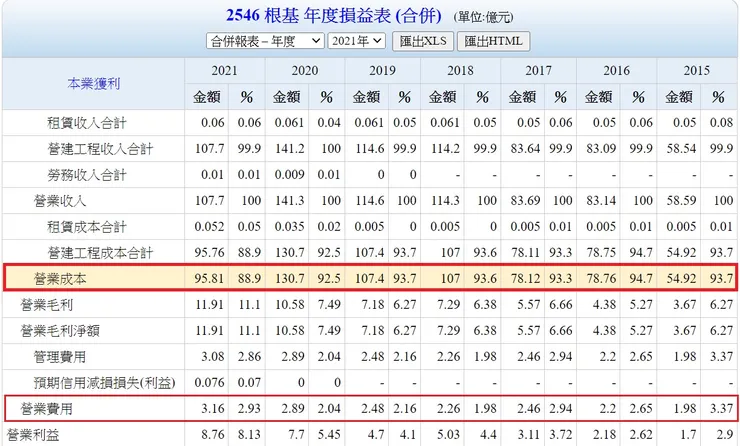Click the 2019 營業利益 amount 4.7
The height and width of the screenshot is (446, 740).
376,434
